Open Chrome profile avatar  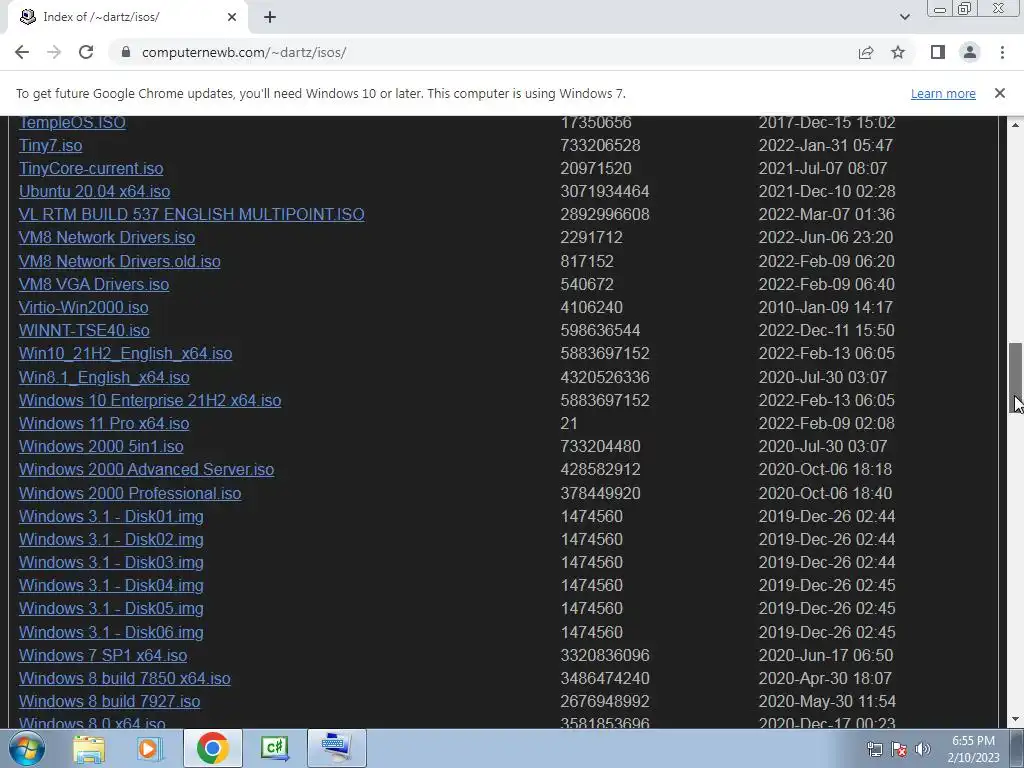pos(970,52)
